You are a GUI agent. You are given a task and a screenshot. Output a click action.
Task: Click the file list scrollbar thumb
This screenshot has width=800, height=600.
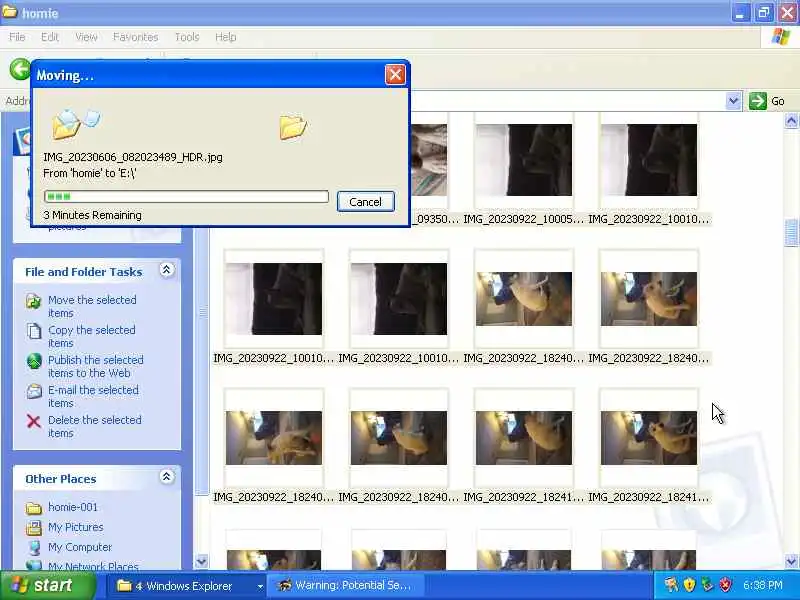[x=791, y=233]
